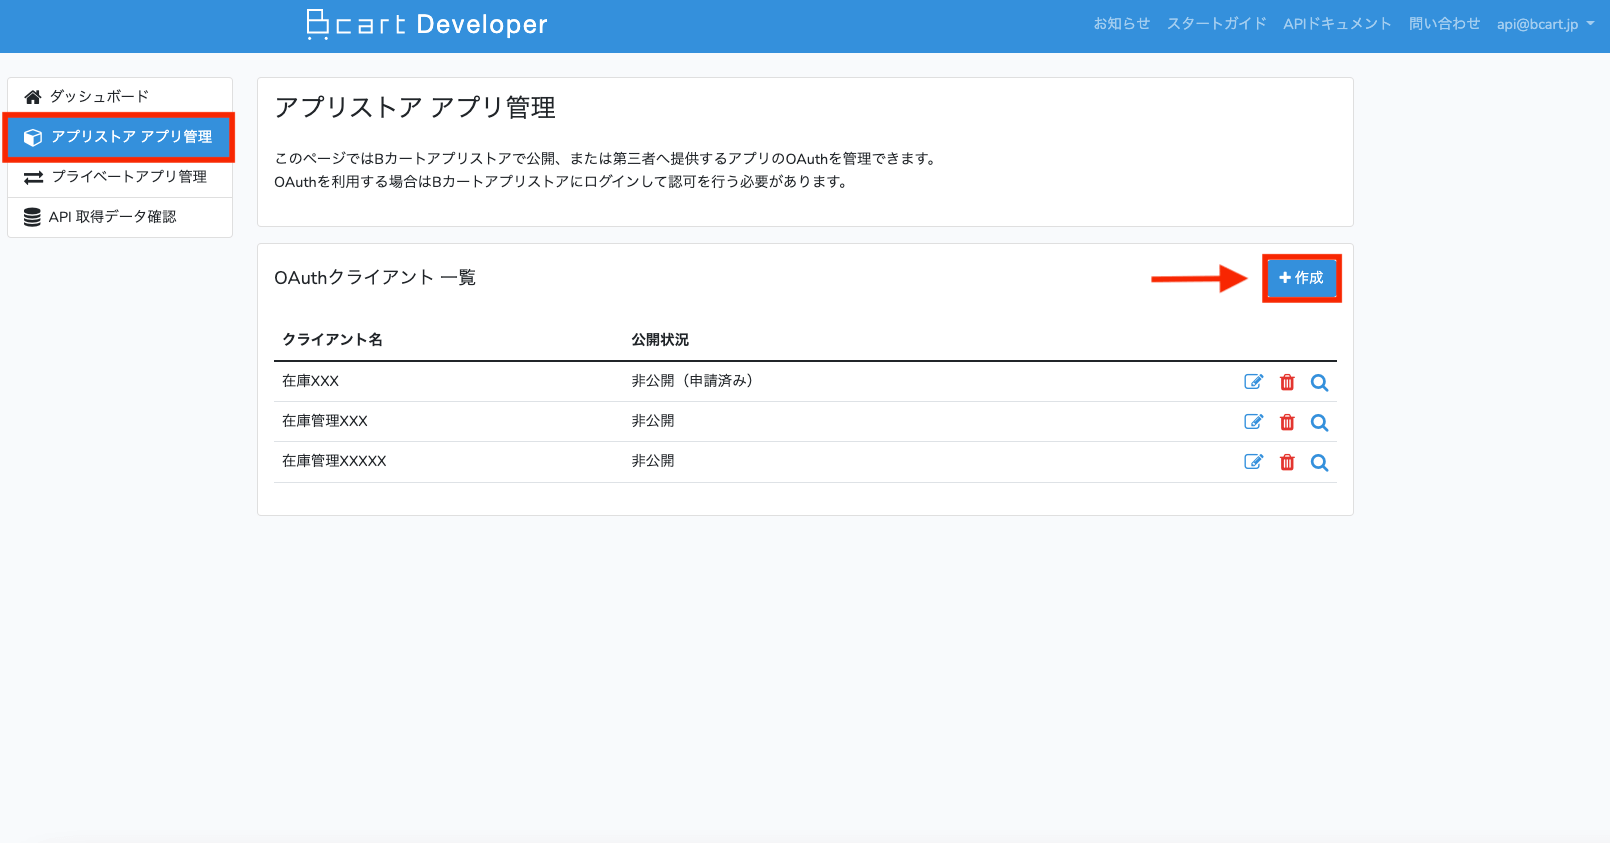
Task: Search details for 在庫管理XXXXX row
Action: click(1319, 462)
